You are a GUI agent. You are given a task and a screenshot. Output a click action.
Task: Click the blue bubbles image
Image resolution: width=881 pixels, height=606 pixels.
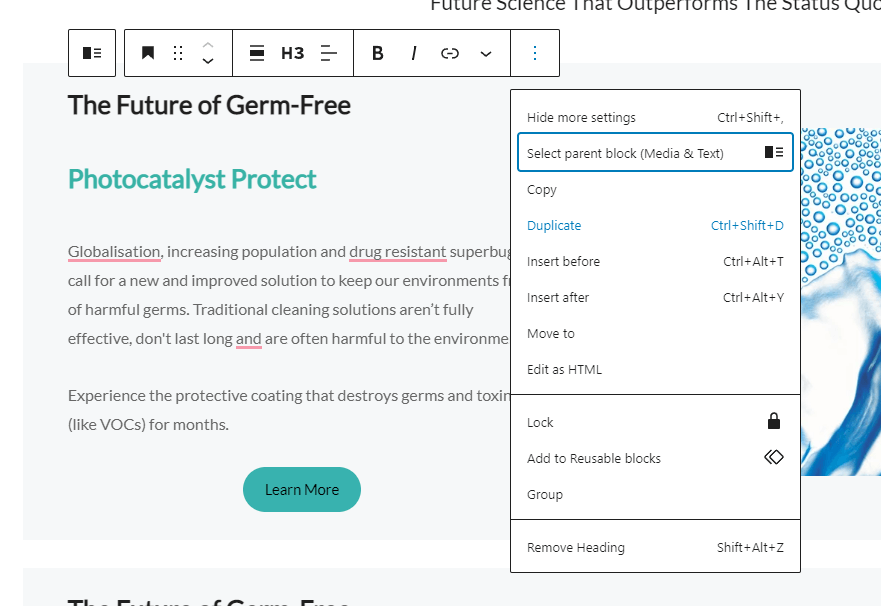pos(841,302)
